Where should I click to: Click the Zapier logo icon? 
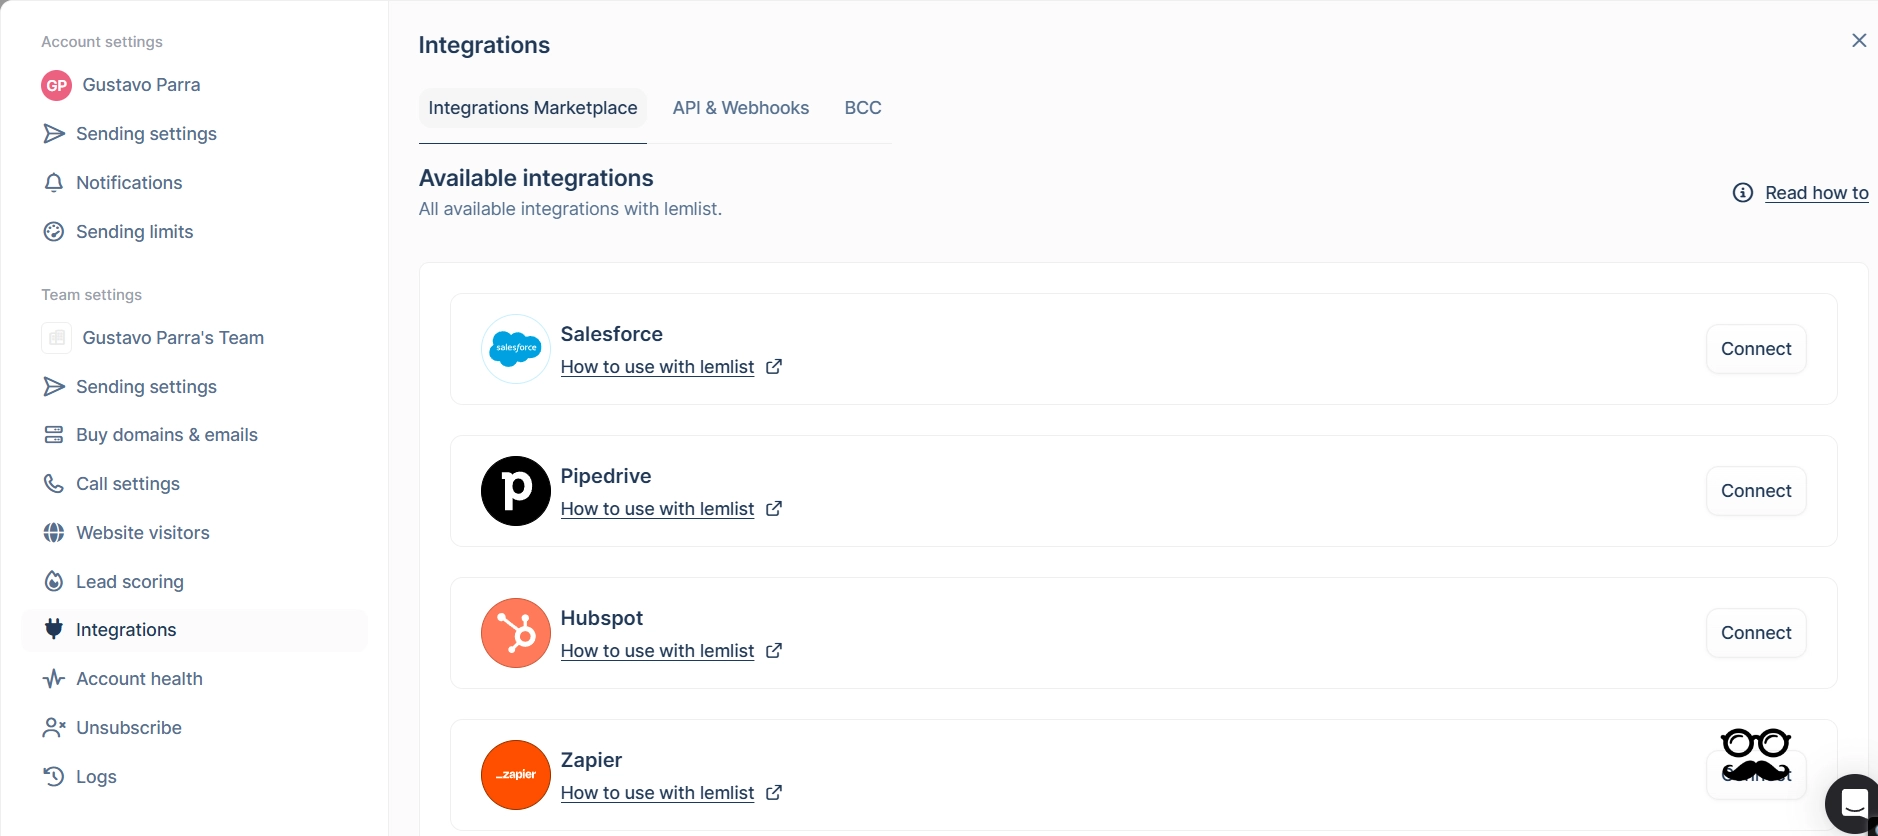515,774
